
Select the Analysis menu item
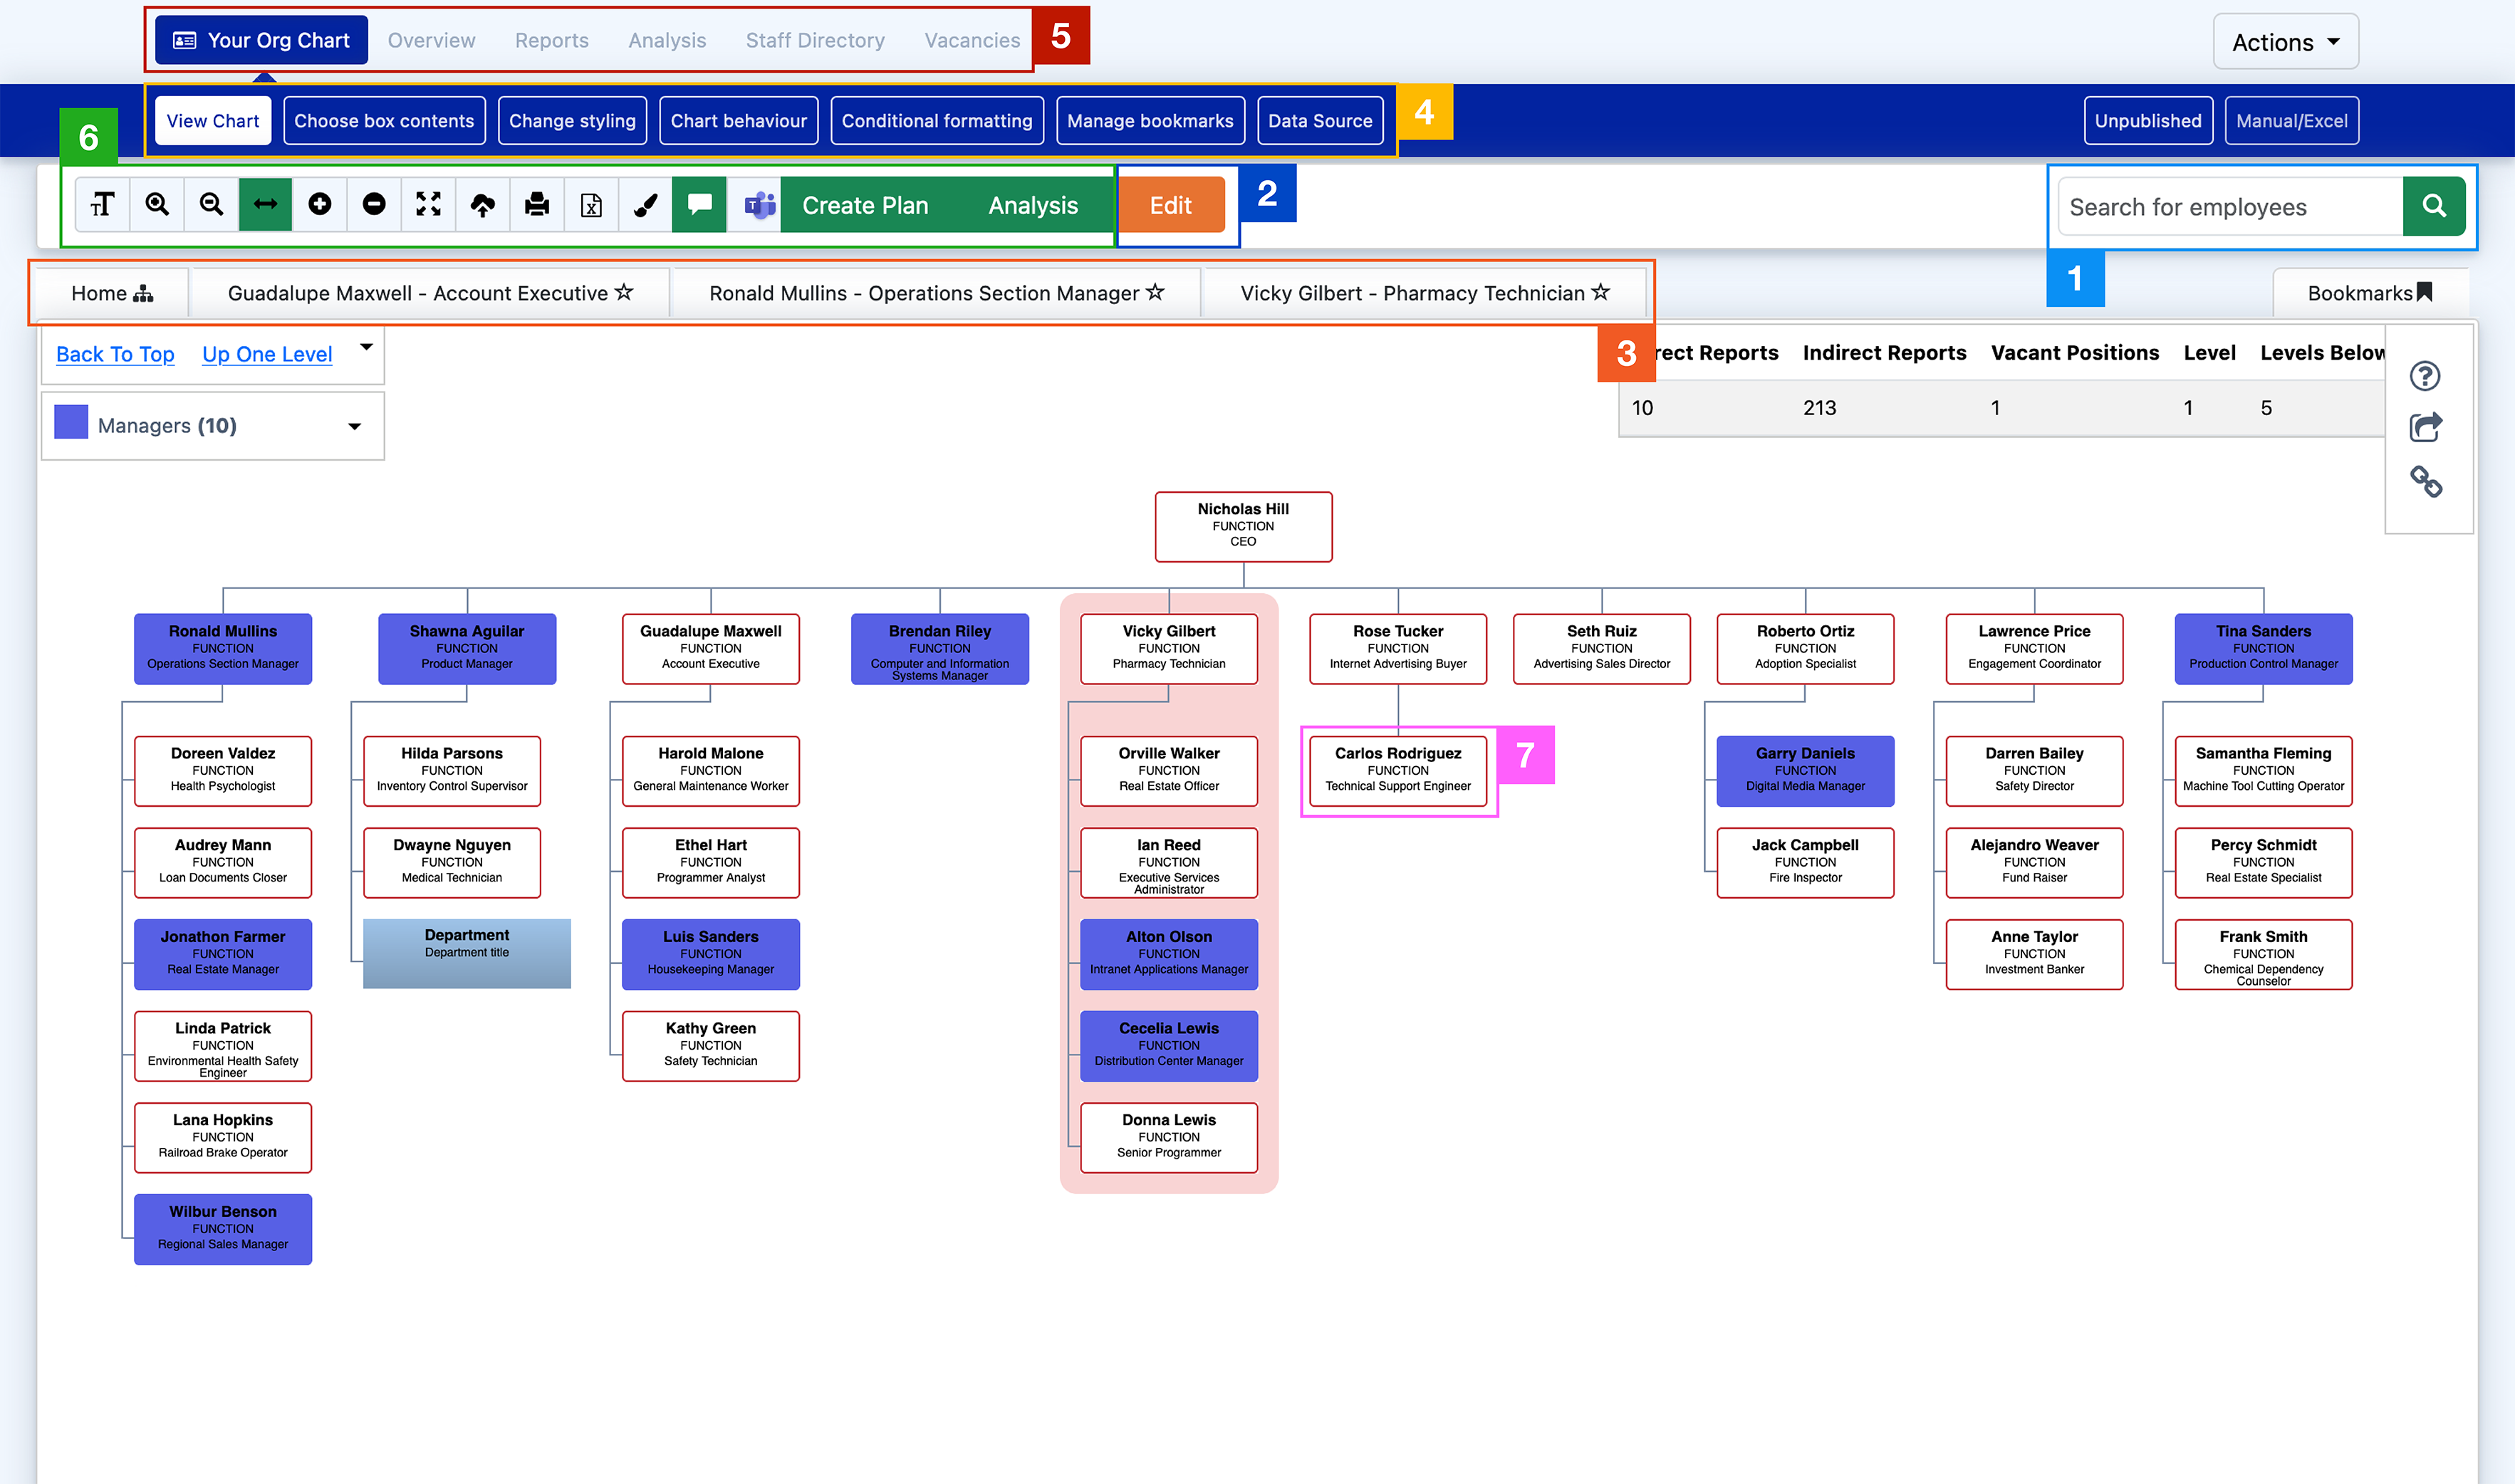coord(667,39)
